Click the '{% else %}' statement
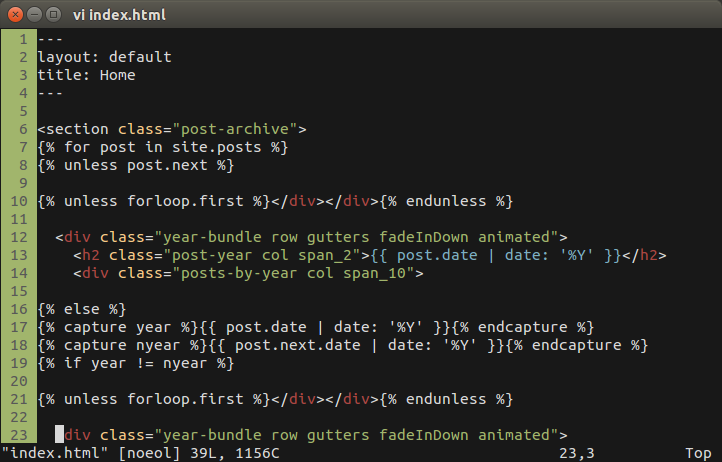This screenshot has height=462, width=722. pyautogui.click(x=82, y=309)
